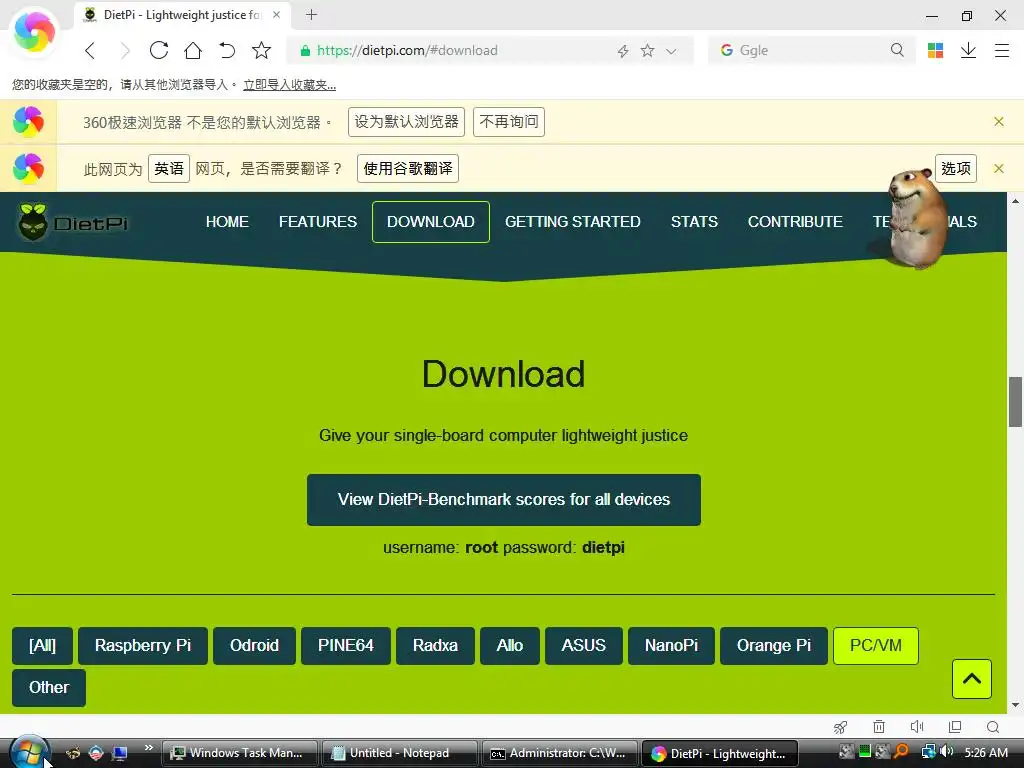Click the import favorites link
Viewport: 1024px width, 768px height.
pos(289,85)
